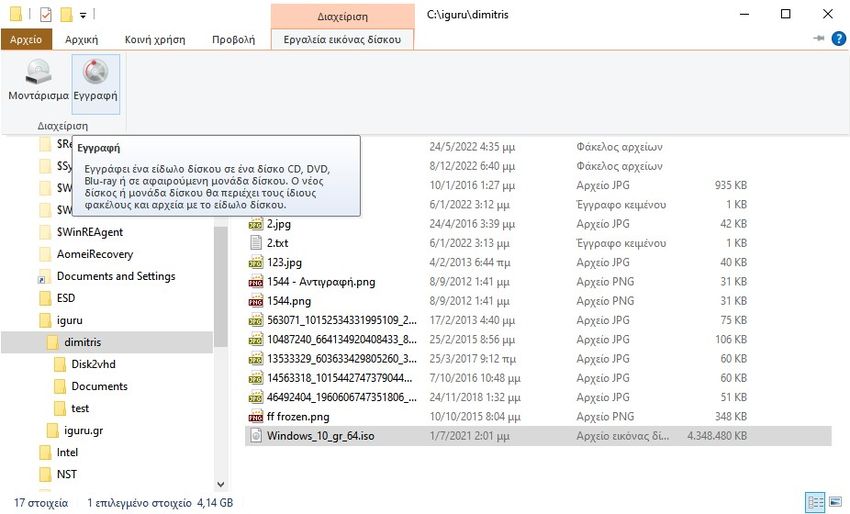Viewport: 850px width, 514px height.
Task: Select the 10487240_664134920408433 JPG file icon
Action: (x=256, y=339)
